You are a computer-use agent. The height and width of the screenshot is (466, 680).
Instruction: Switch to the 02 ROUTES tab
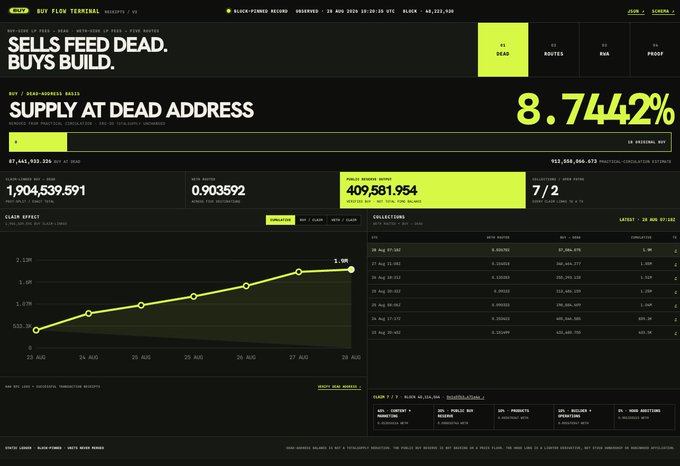(x=554, y=50)
